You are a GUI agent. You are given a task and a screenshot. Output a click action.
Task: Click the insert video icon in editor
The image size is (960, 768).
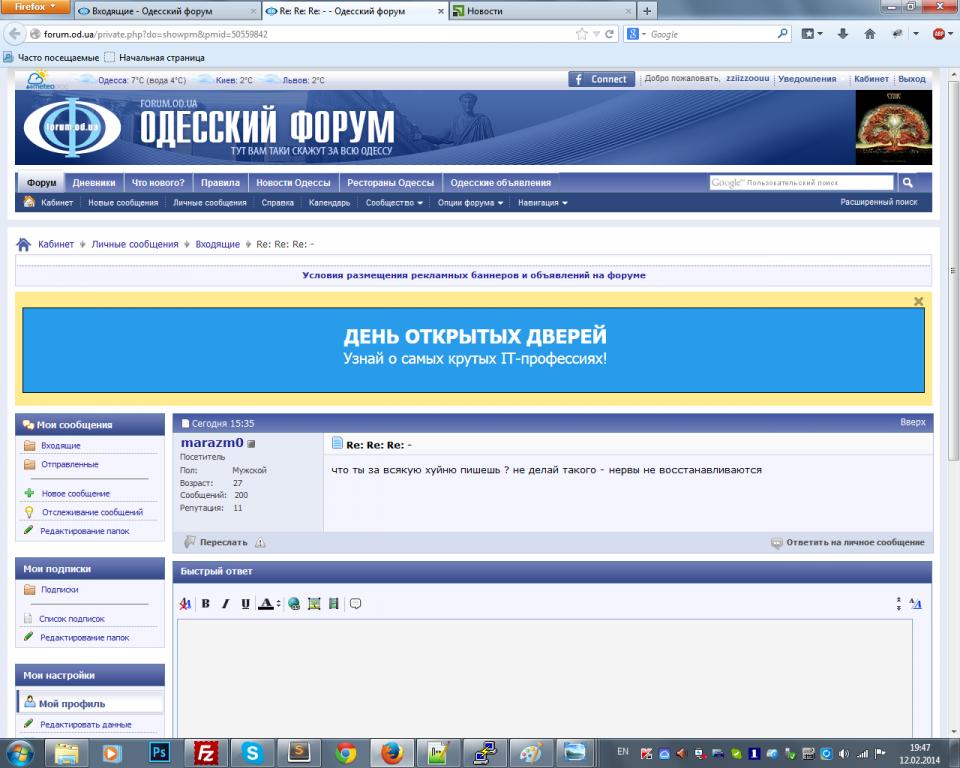pyautogui.click(x=334, y=604)
